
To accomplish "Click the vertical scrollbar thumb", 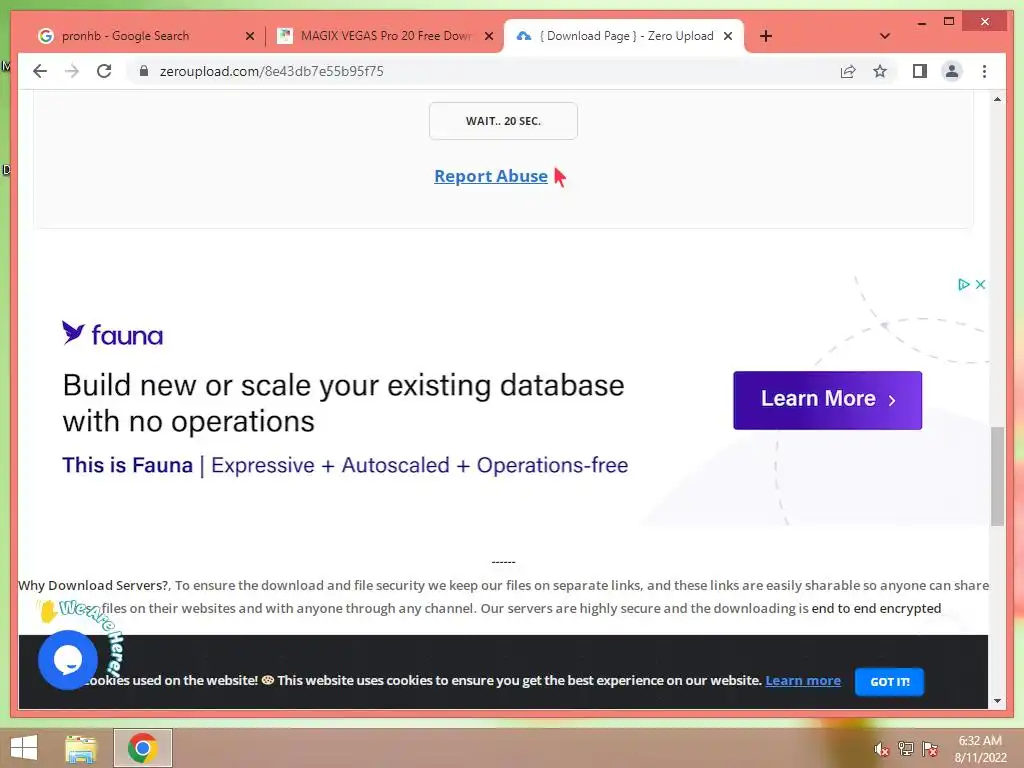I will (x=997, y=476).
